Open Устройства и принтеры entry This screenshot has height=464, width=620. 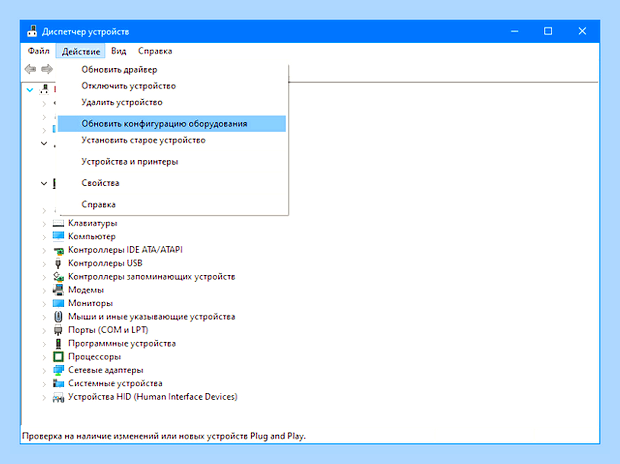(172, 161)
